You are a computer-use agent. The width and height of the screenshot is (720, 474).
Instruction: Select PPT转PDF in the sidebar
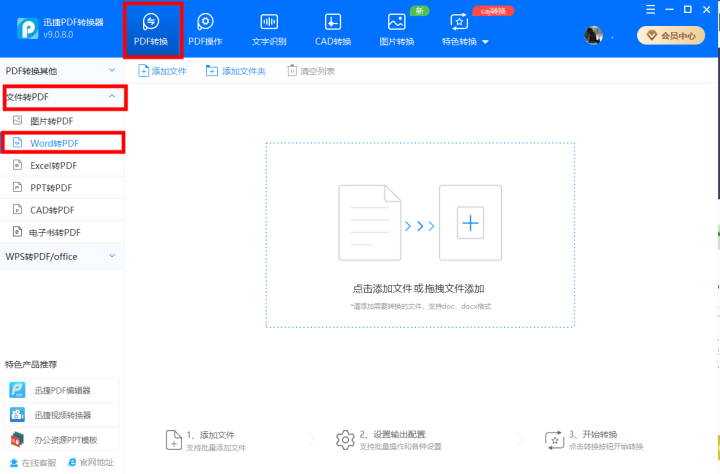(x=62, y=187)
